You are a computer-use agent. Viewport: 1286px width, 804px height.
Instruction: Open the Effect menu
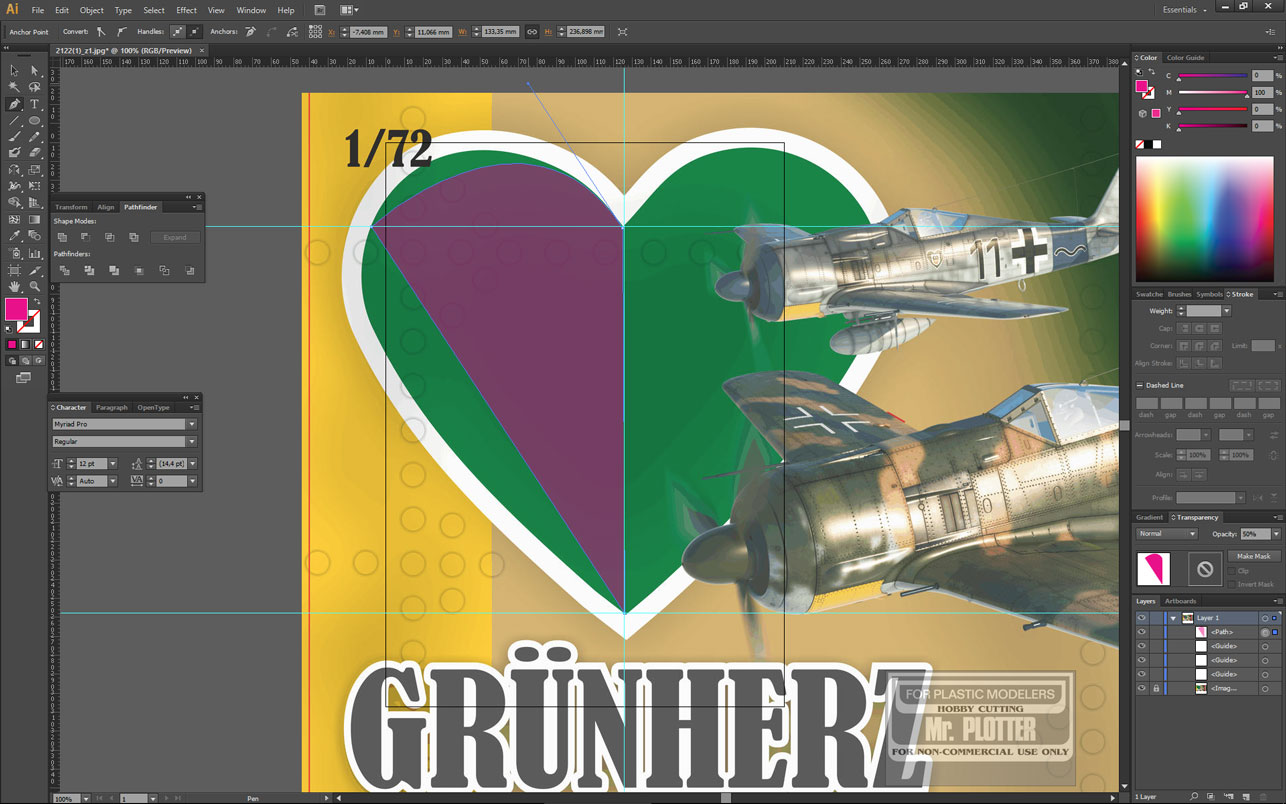click(x=186, y=10)
